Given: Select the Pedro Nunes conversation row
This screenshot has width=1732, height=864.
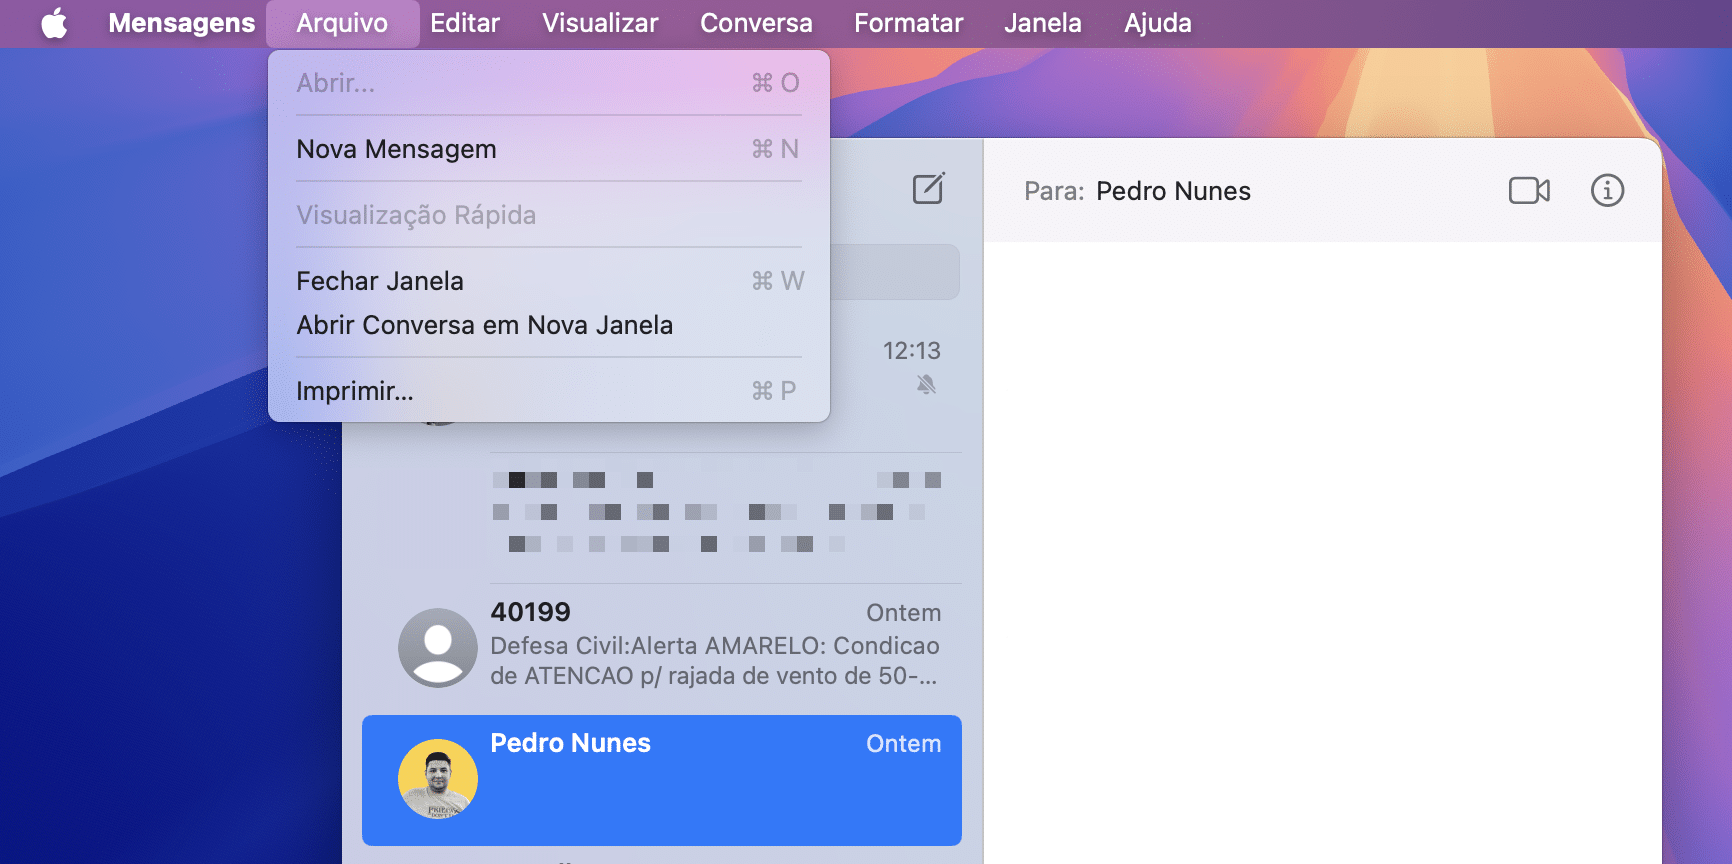Looking at the screenshot, I should pos(662,780).
